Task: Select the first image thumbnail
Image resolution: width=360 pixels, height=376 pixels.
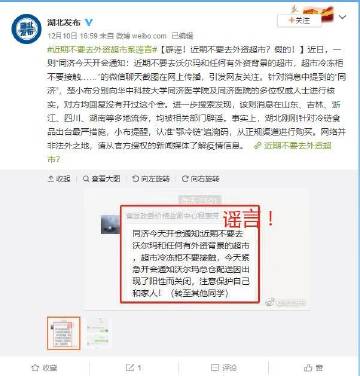Action: [64, 333]
